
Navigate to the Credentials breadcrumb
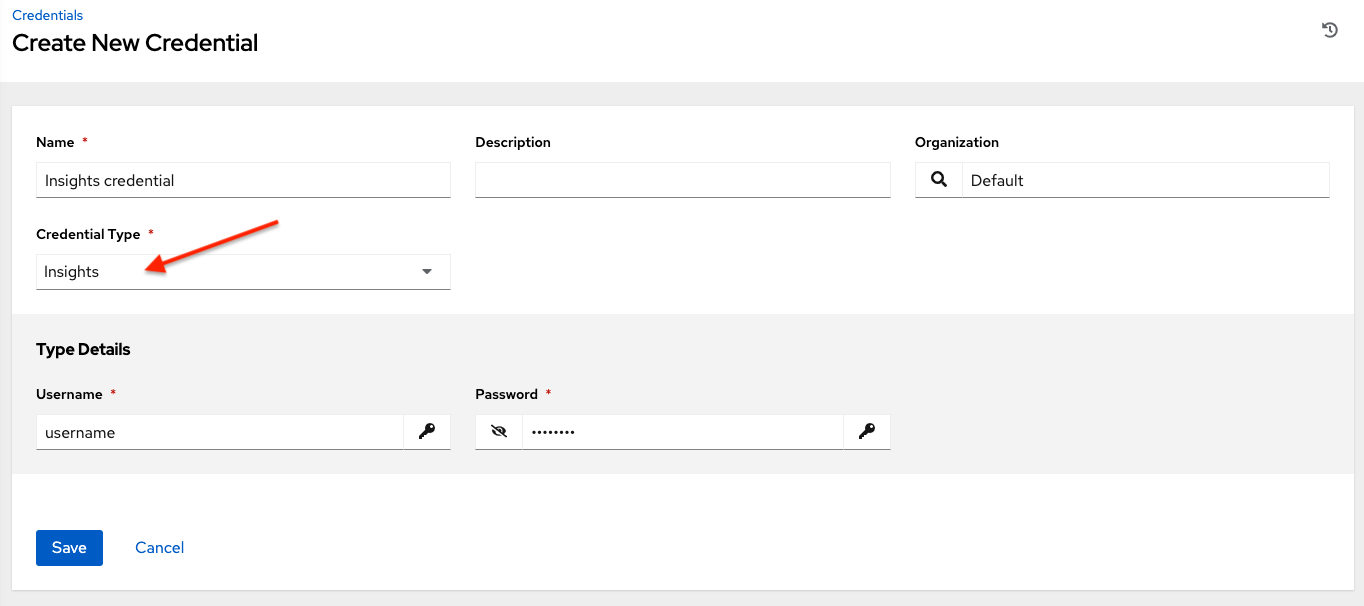pyautogui.click(x=48, y=15)
